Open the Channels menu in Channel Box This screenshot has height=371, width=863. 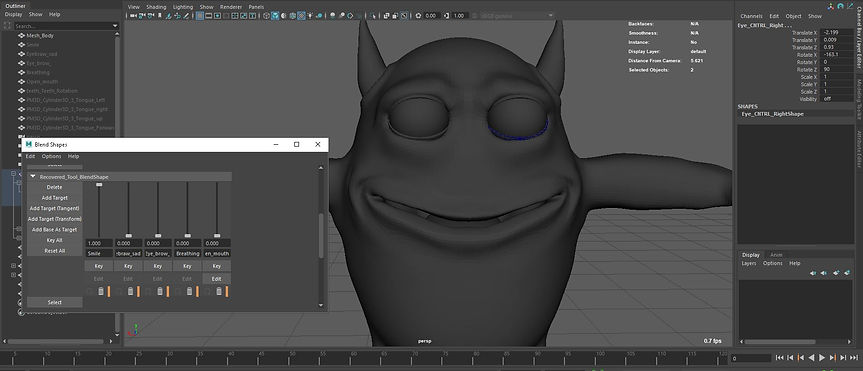[x=751, y=16]
